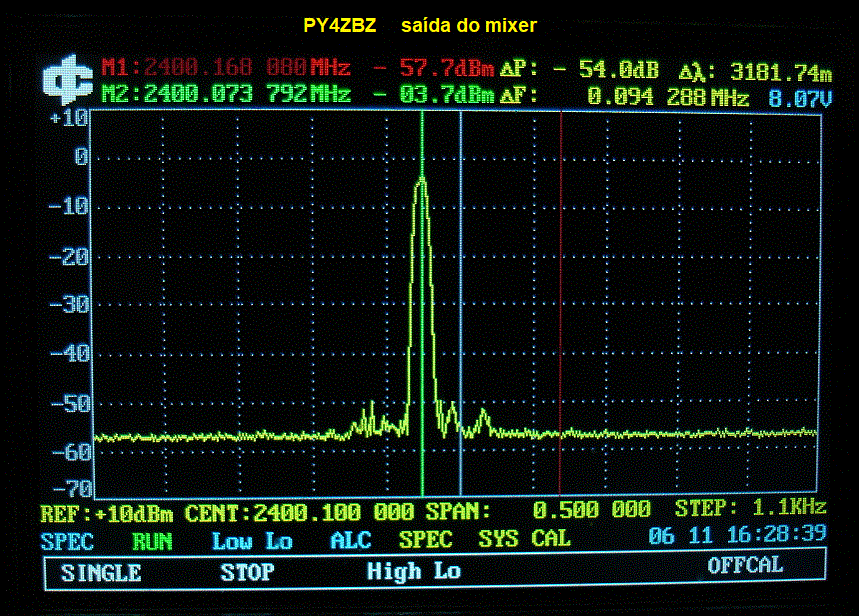The width and height of the screenshot is (859, 616).
Task: Click the blue center marker line
Action: (x=461, y=304)
